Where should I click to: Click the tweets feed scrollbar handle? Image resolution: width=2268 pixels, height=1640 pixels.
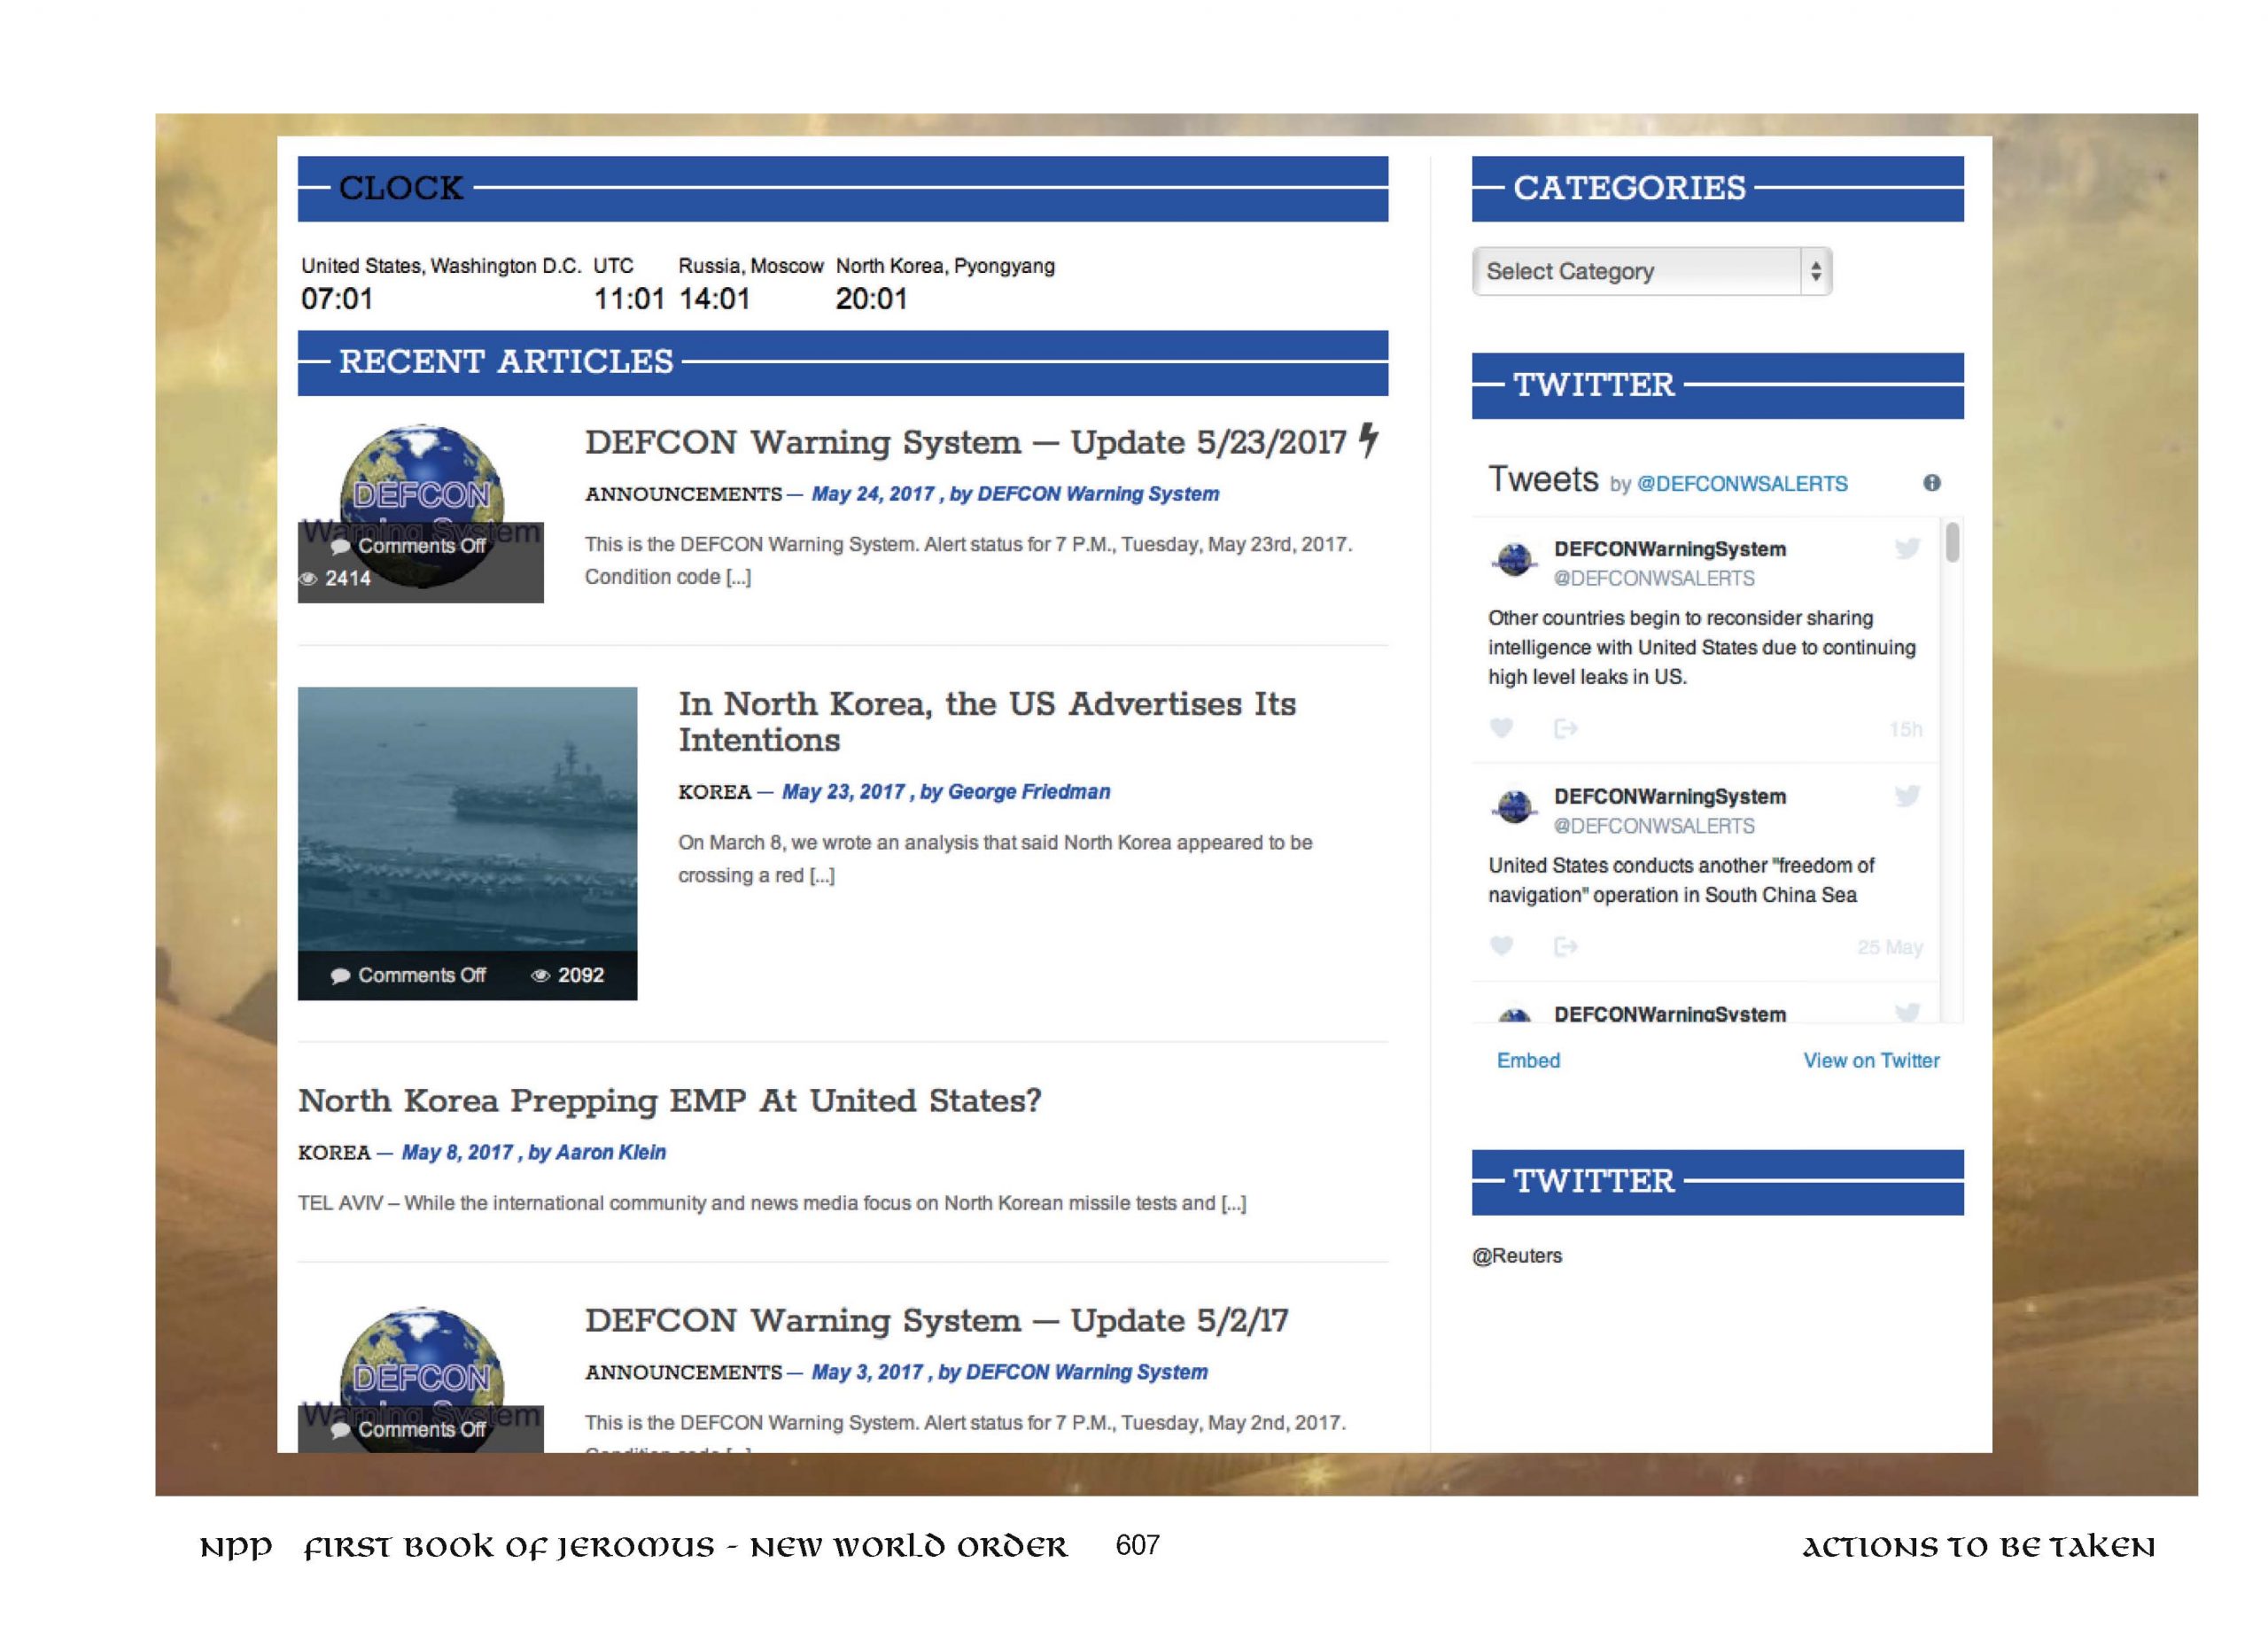point(1952,543)
